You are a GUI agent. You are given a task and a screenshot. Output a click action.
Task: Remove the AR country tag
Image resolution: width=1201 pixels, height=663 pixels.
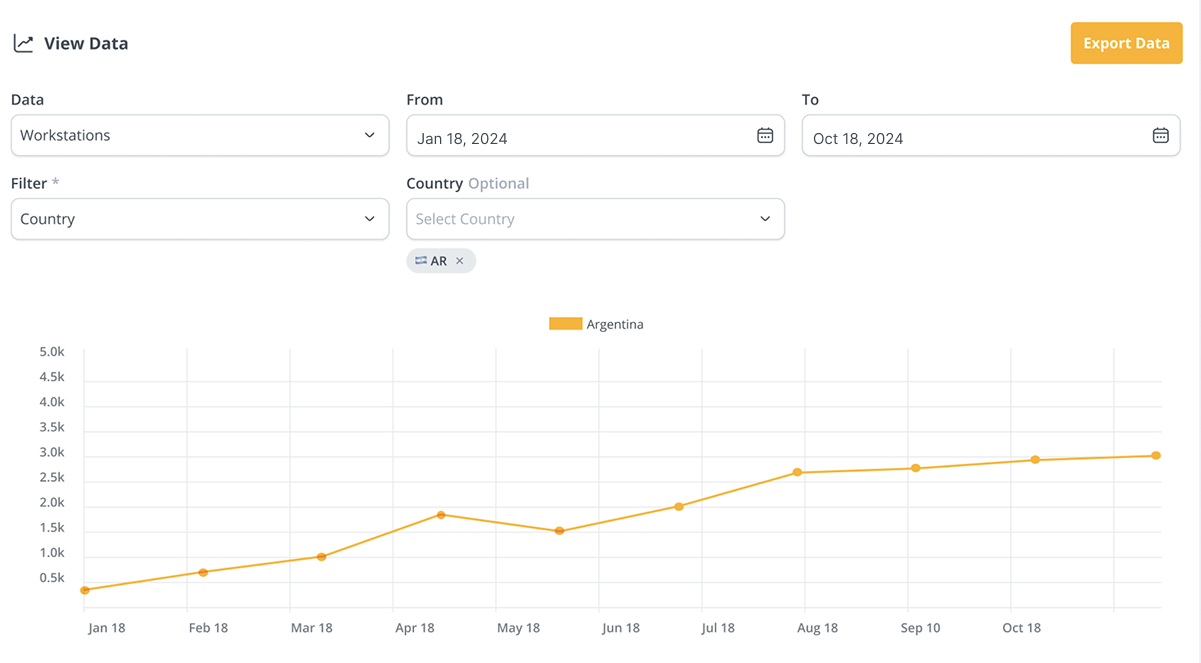tap(460, 261)
